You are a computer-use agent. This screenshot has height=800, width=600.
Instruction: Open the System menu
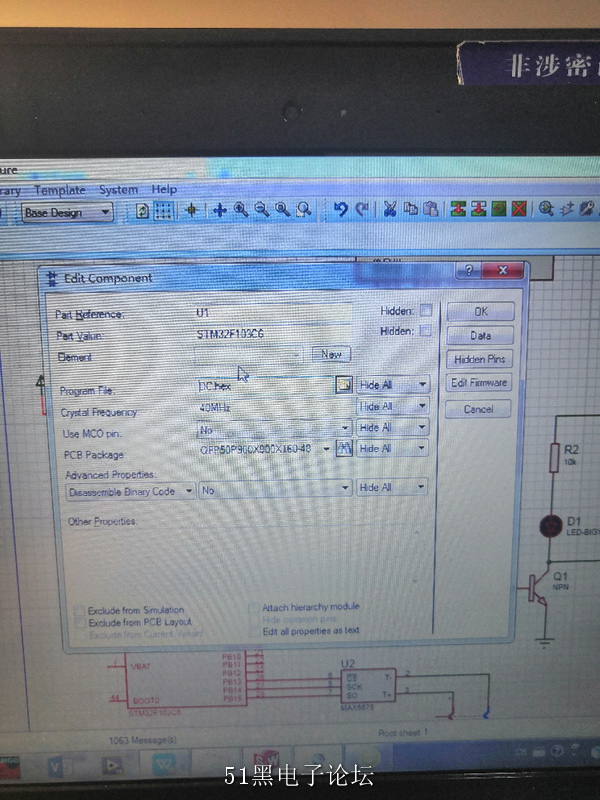[x=118, y=190]
